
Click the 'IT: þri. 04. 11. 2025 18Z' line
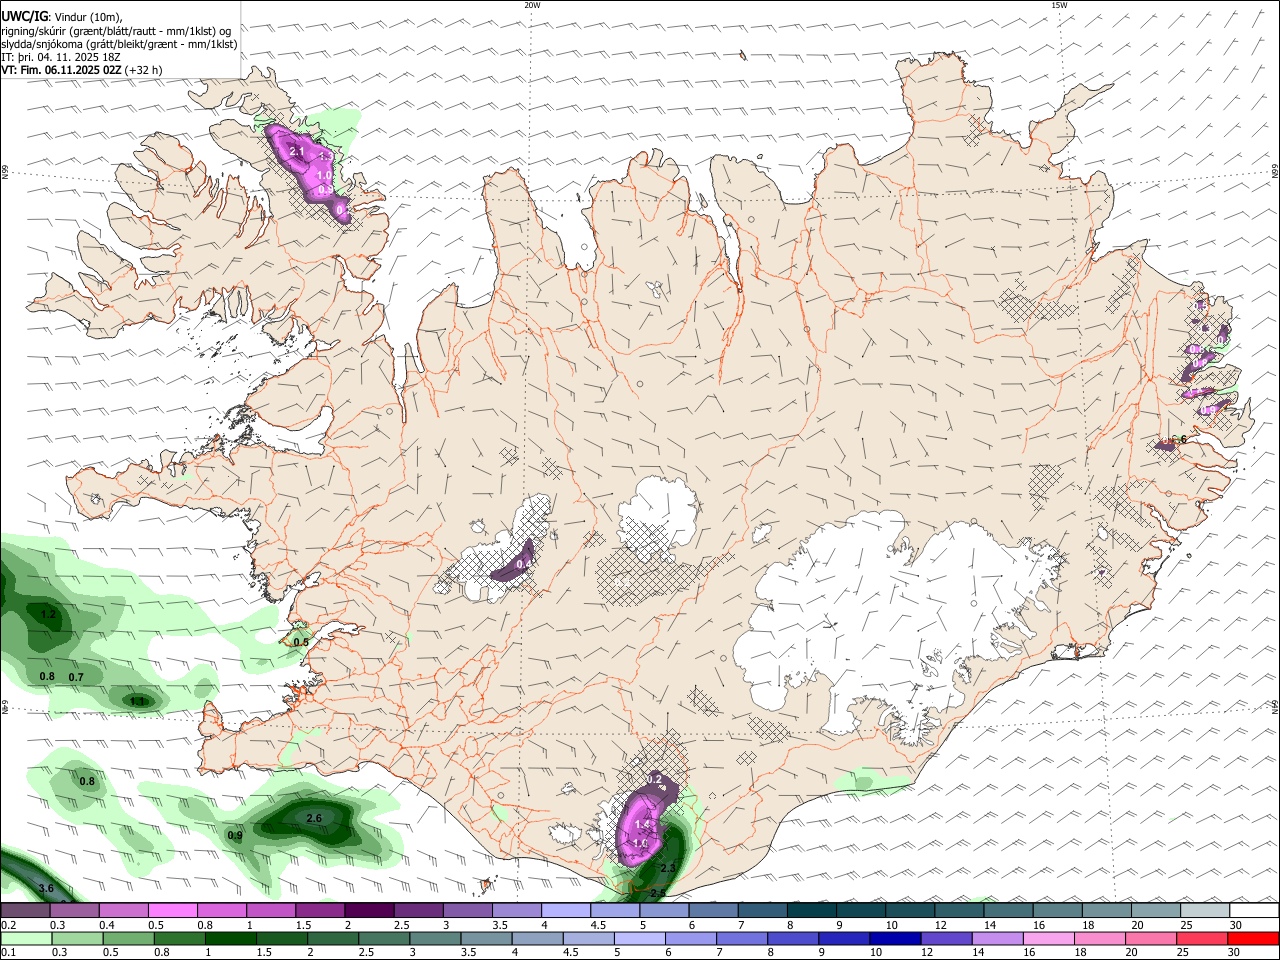tap(60, 57)
